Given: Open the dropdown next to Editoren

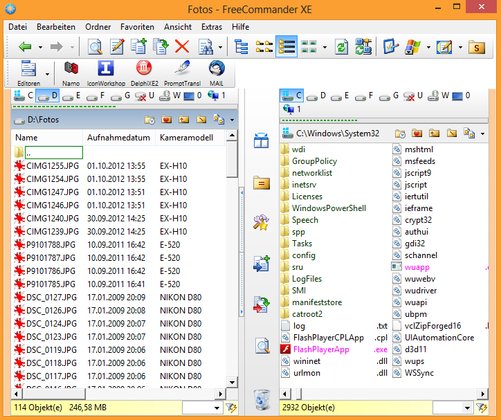Looking at the screenshot, I should point(47,74).
